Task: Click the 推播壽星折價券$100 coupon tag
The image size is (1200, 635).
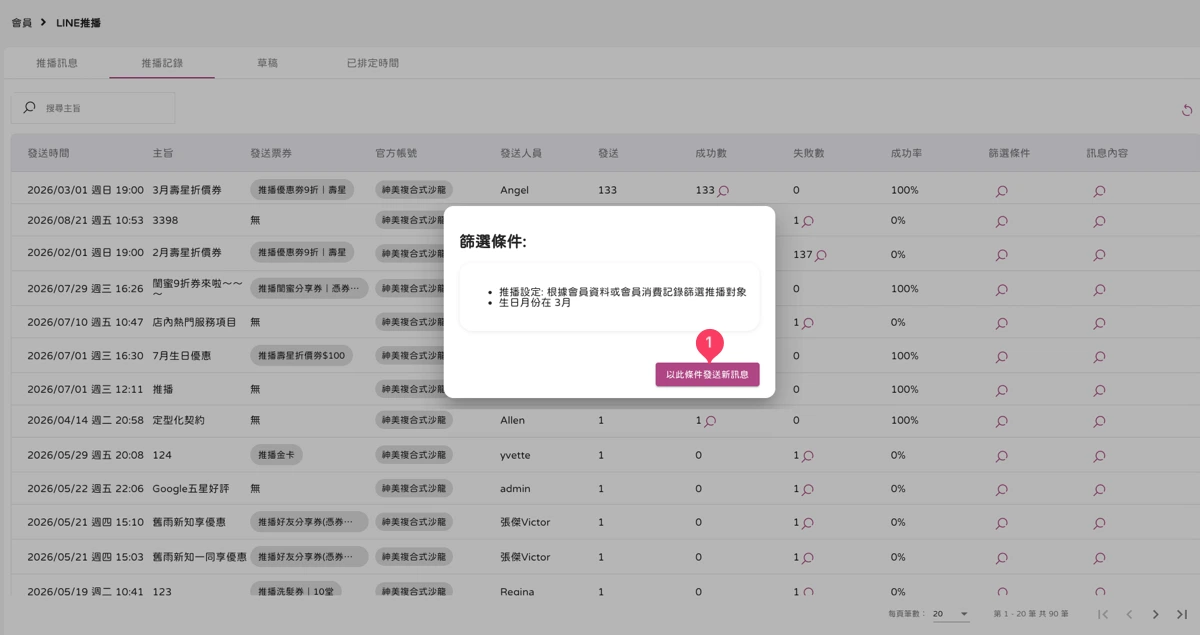Action: [301, 356]
